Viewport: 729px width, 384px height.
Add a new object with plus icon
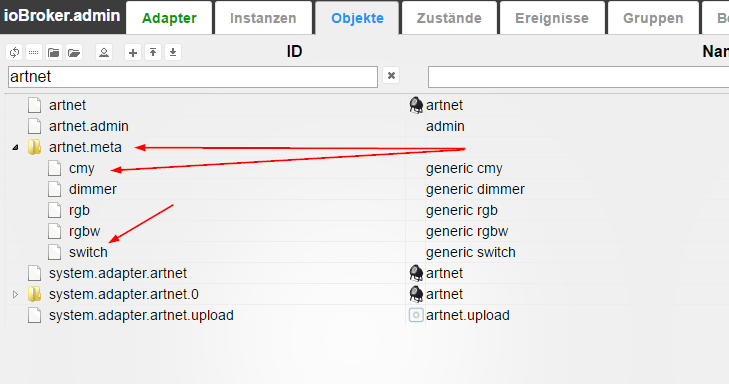(x=133, y=53)
